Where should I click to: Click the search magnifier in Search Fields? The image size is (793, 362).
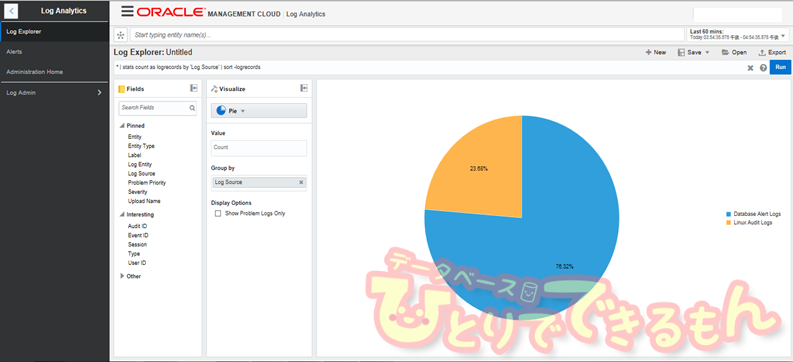(x=192, y=108)
